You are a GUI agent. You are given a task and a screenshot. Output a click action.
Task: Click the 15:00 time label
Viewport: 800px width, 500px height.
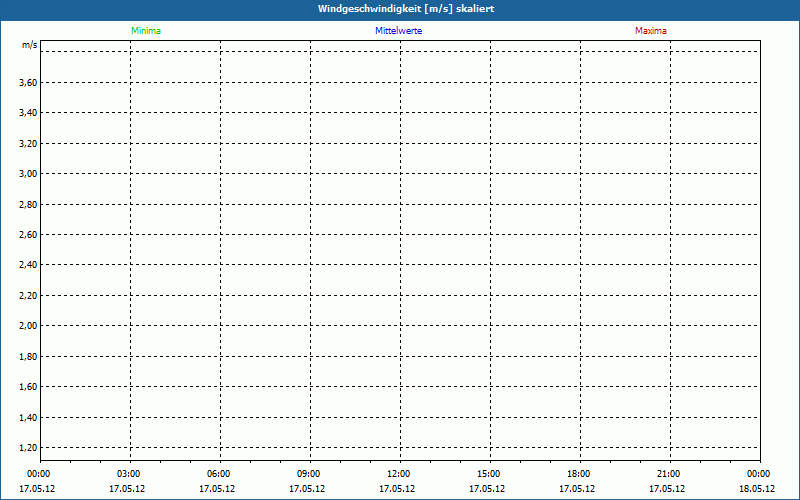coord(489,474)
